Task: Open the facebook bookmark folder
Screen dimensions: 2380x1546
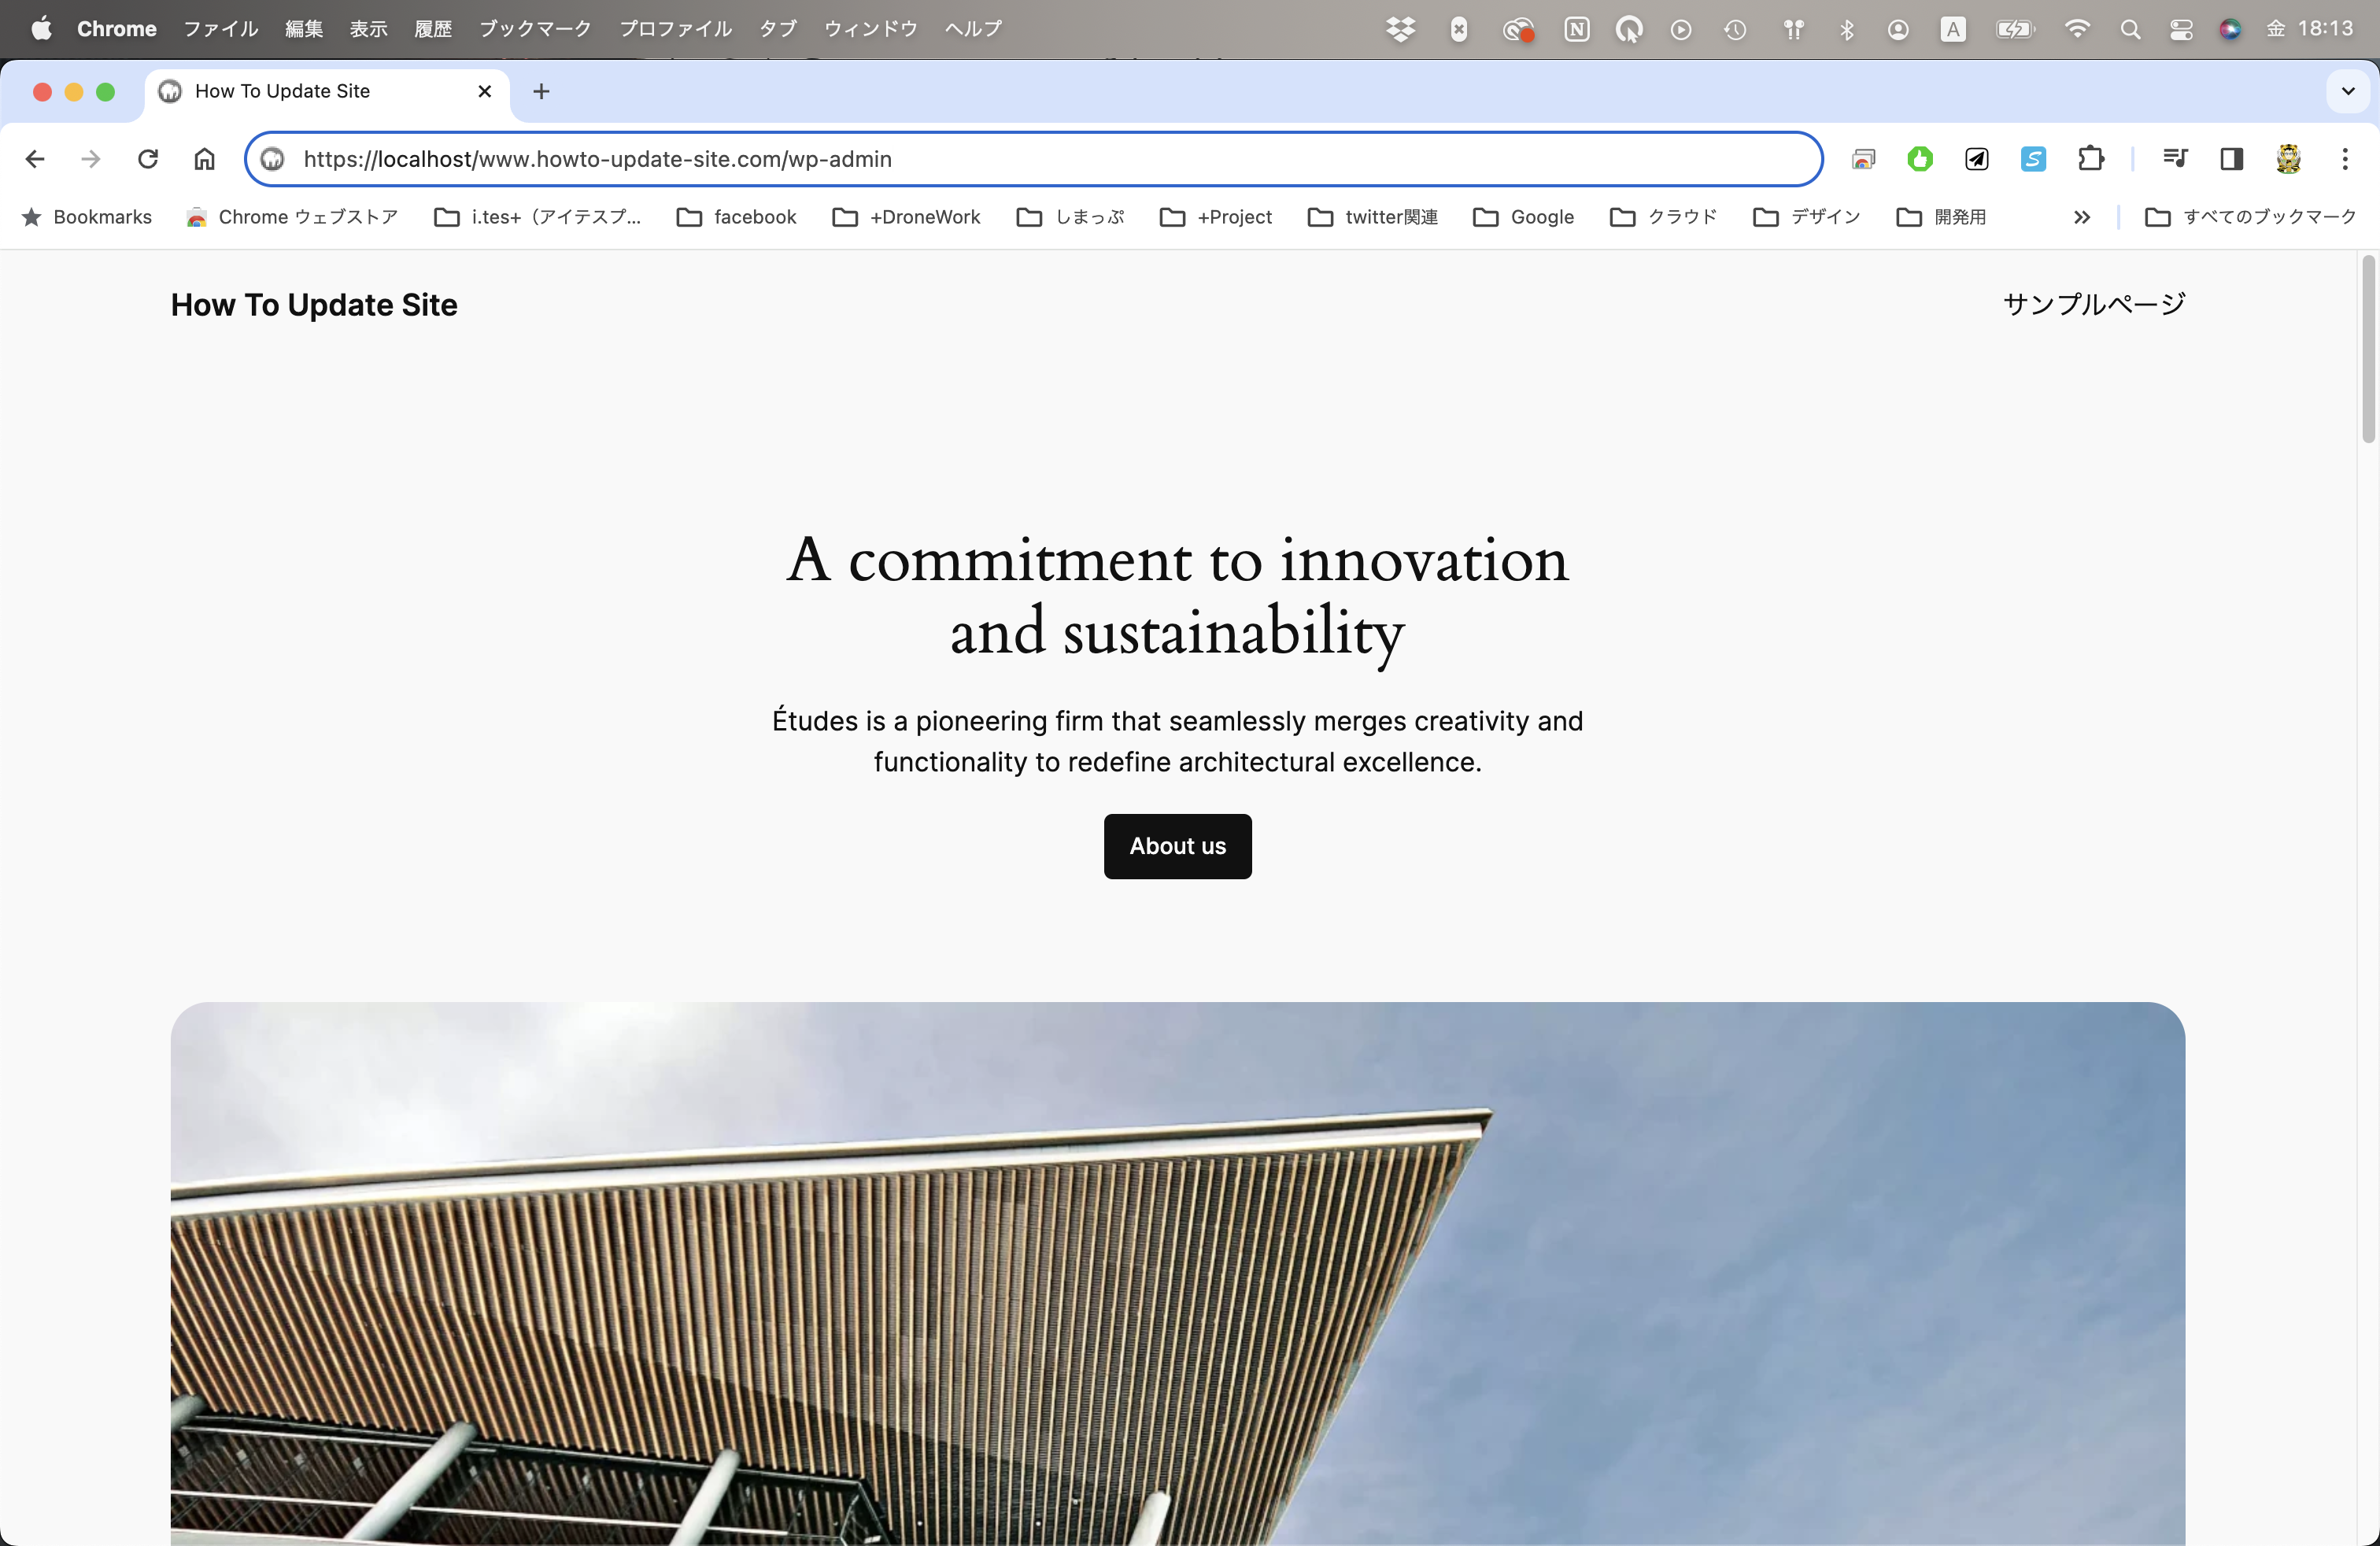Action: [x=737, y=217]
